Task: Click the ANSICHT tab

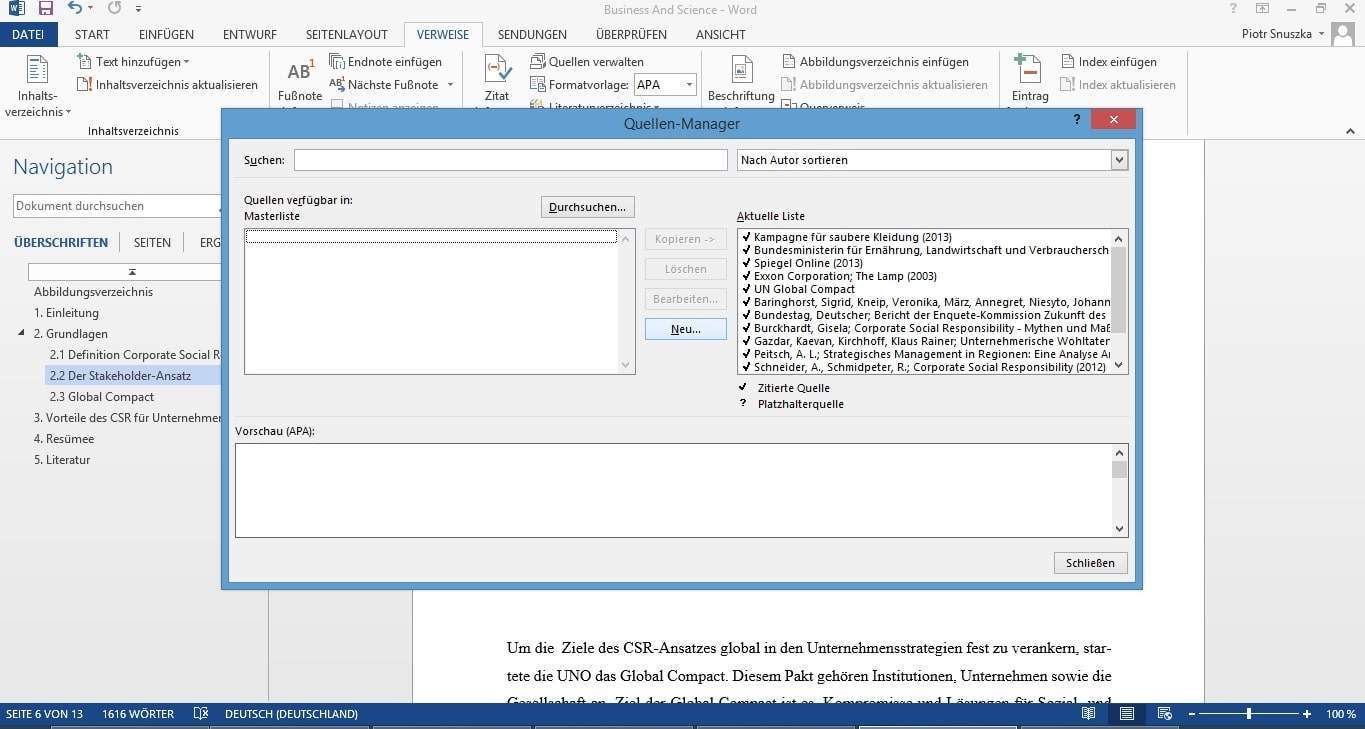Action: 720,34
